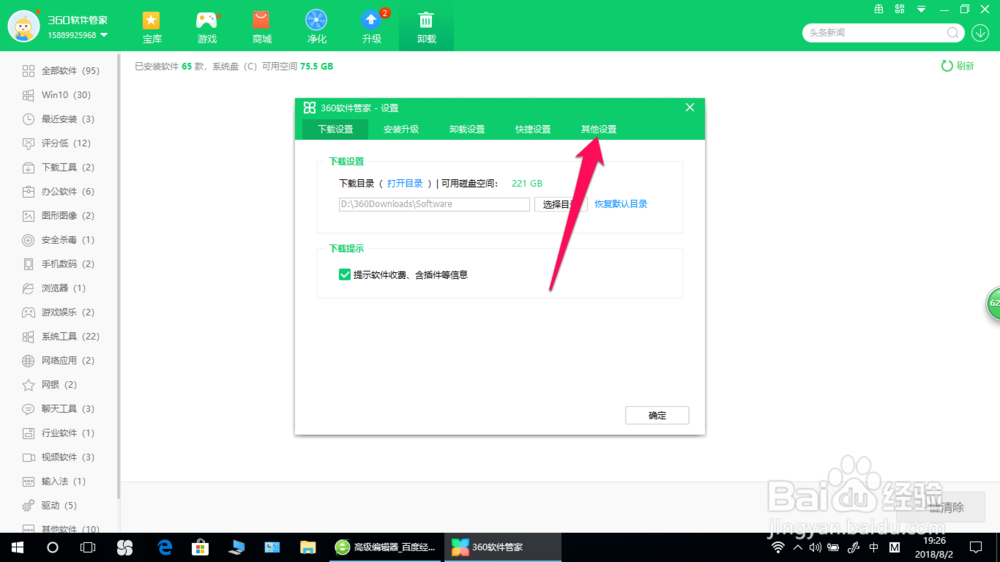
Task: Open the 商城 store section
Action: click(x=261, y=27)
